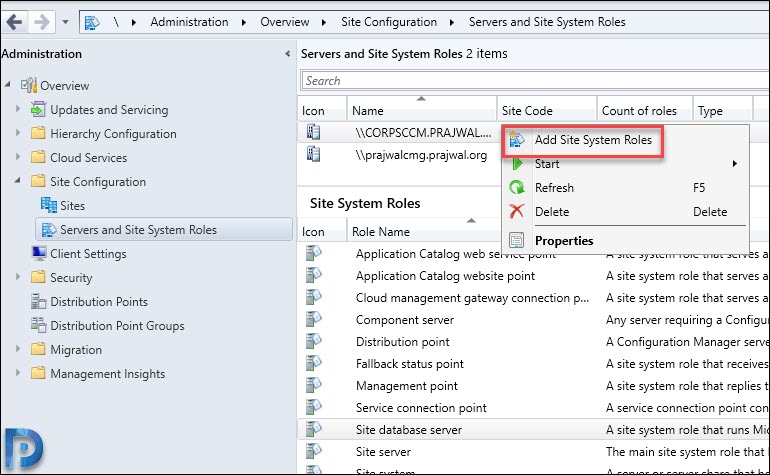Sort servers by Type column

[723, 110]
